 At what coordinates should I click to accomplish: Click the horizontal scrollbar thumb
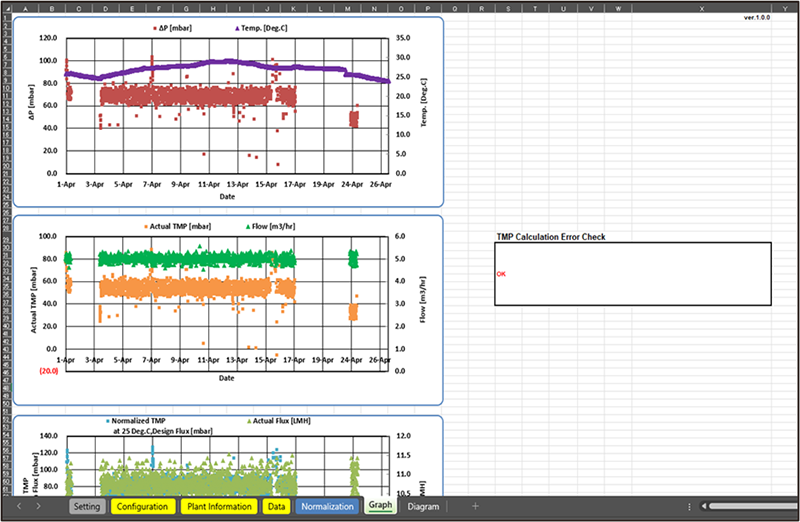click(750, 507)
